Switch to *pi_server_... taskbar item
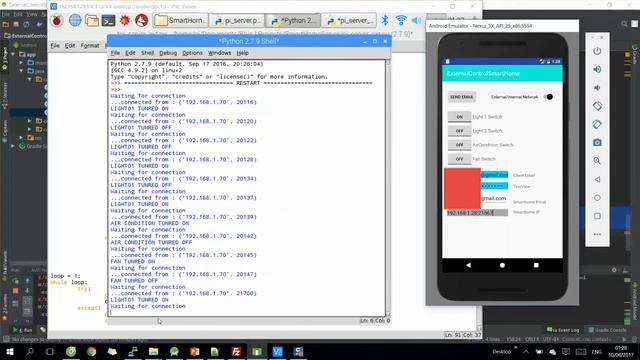Screen dimensions: 640x360 click(349, 20)
